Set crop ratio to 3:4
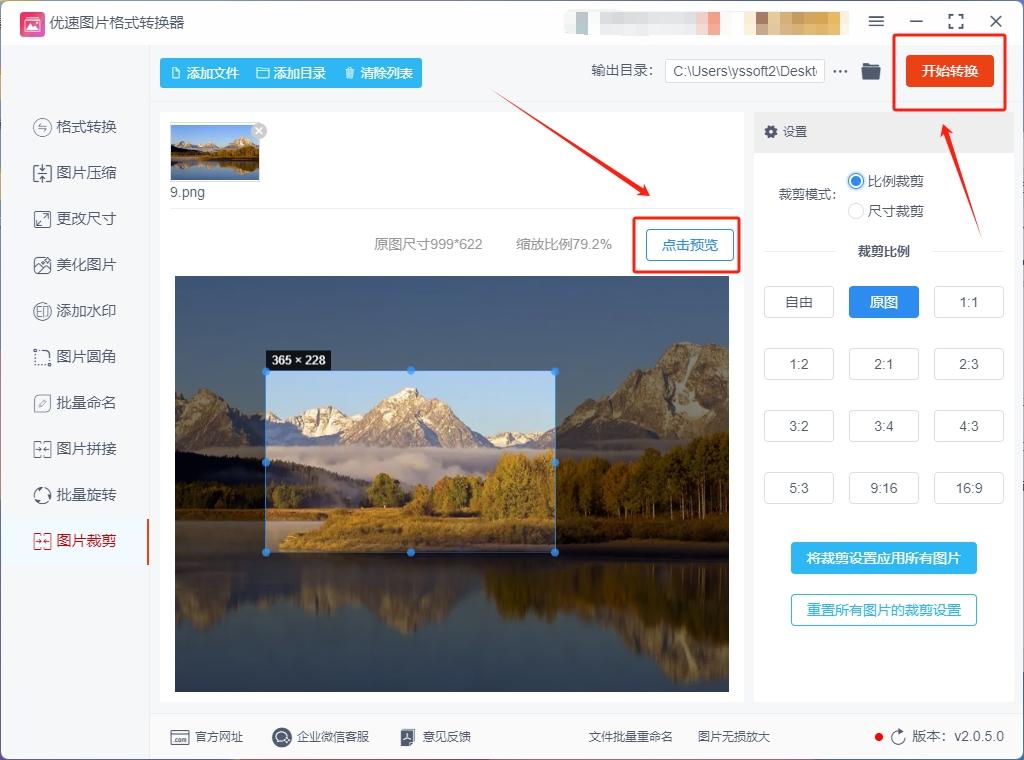This screenshot has height=760, width=1024. pos(884,426)
